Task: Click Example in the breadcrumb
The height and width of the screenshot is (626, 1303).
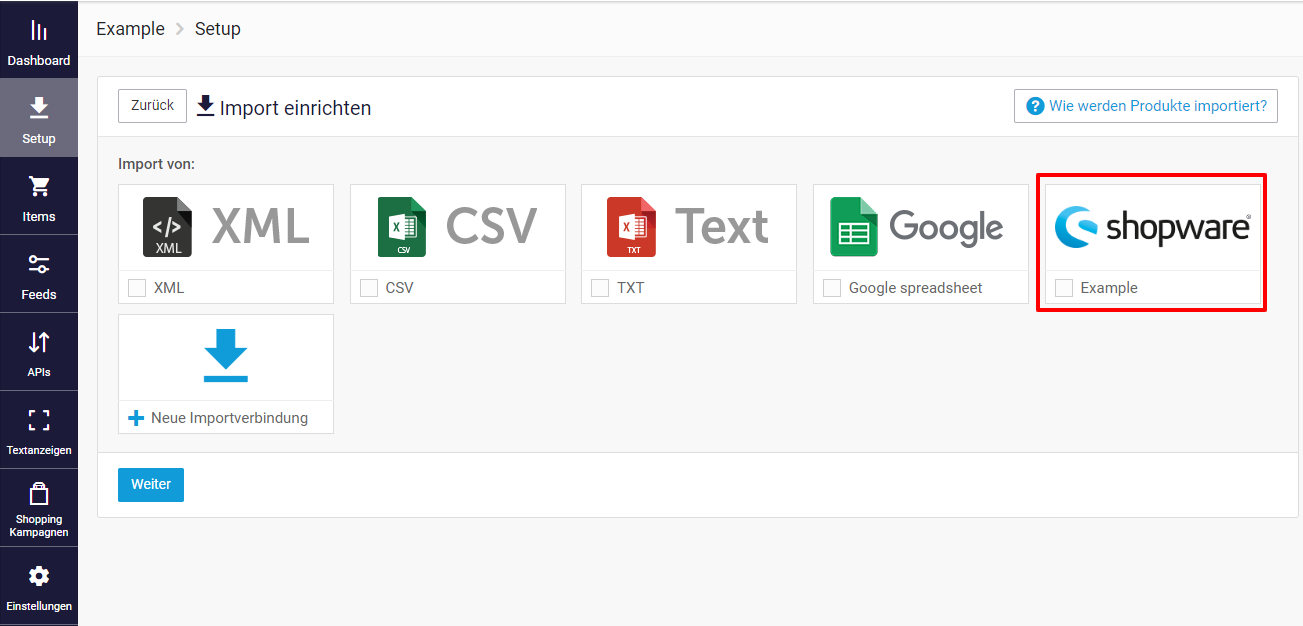Action: click(x=130, y=29)
